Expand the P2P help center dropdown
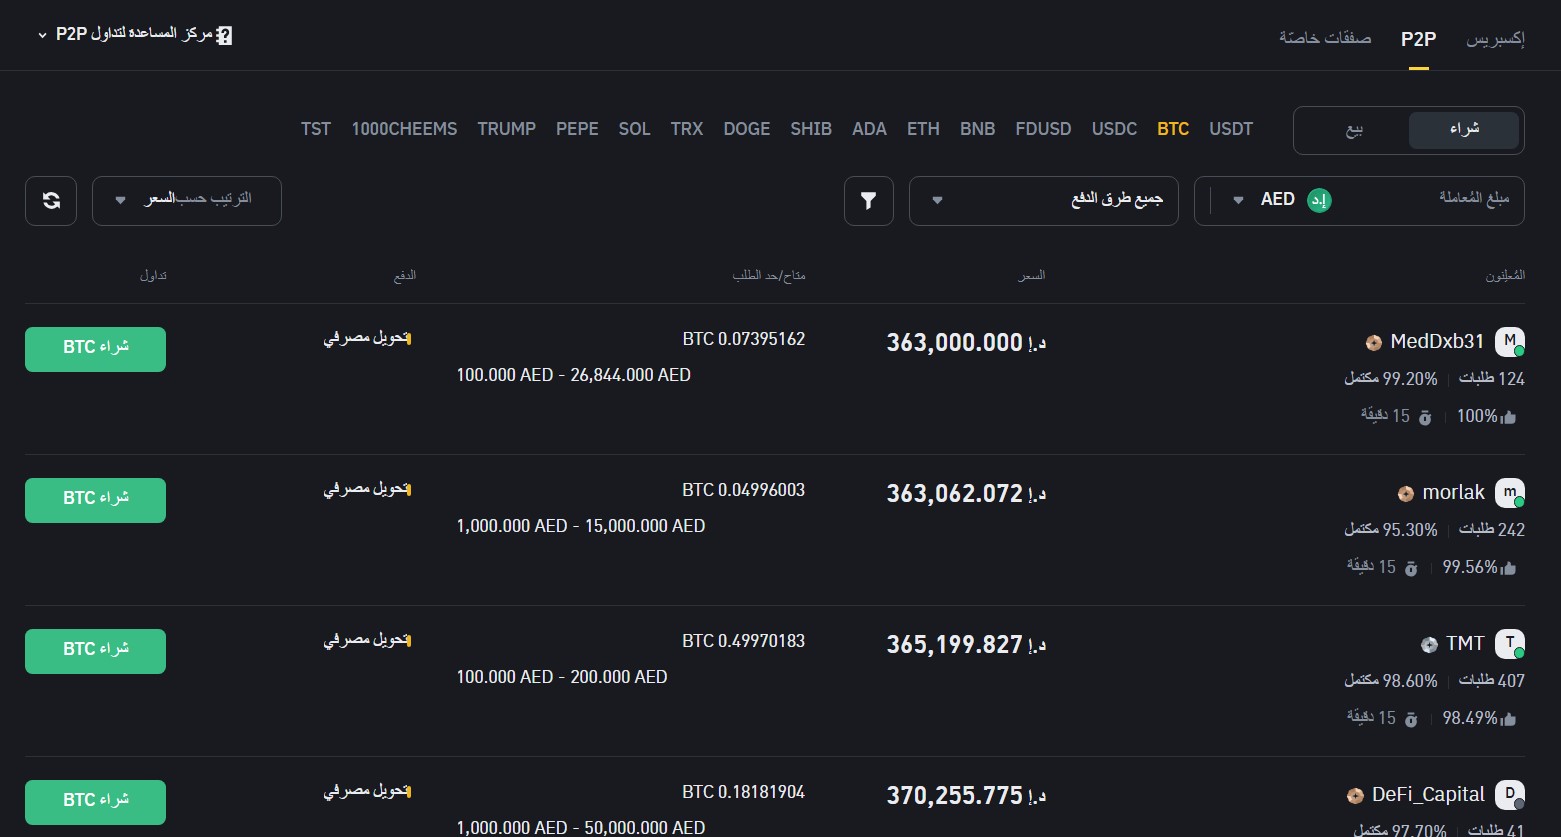Screen dimensions: 1561x837 (42, 35)
